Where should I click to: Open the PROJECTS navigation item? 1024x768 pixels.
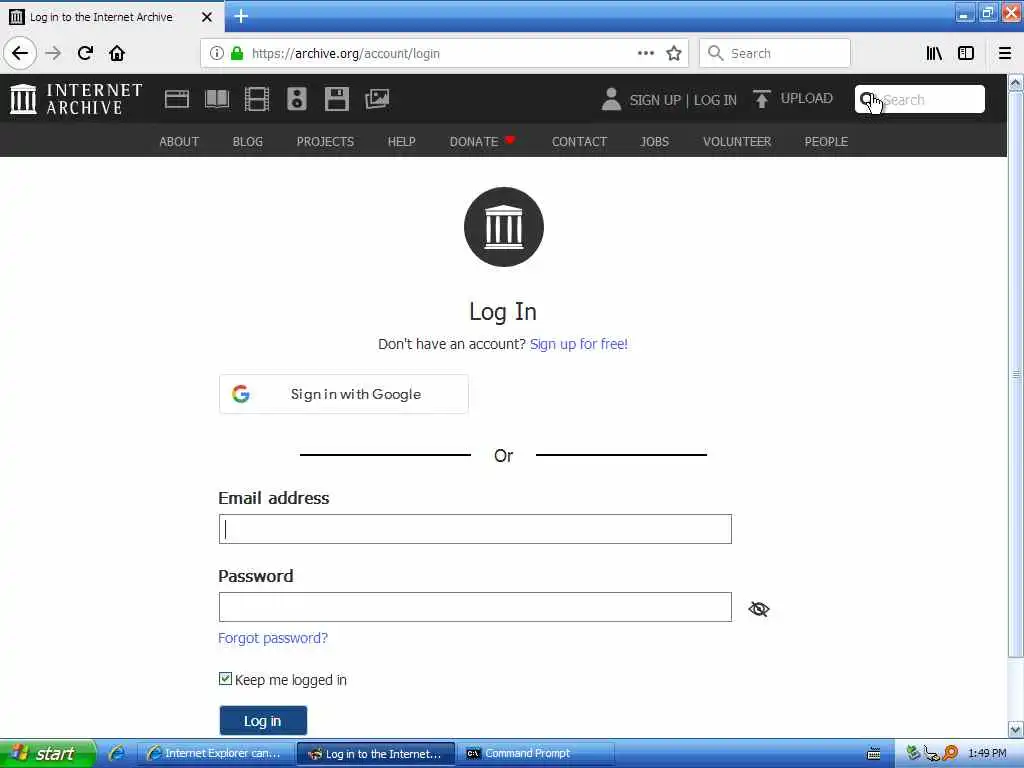point(325,142)
